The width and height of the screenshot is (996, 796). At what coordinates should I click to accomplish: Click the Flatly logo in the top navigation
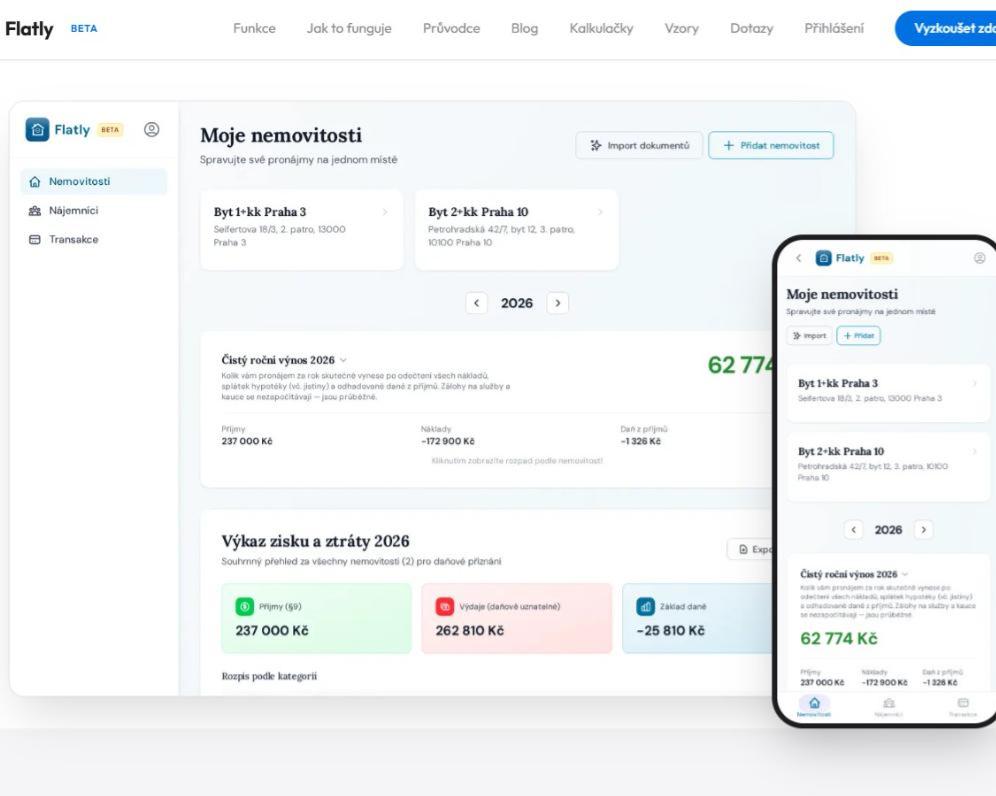[x=29, y=29]
